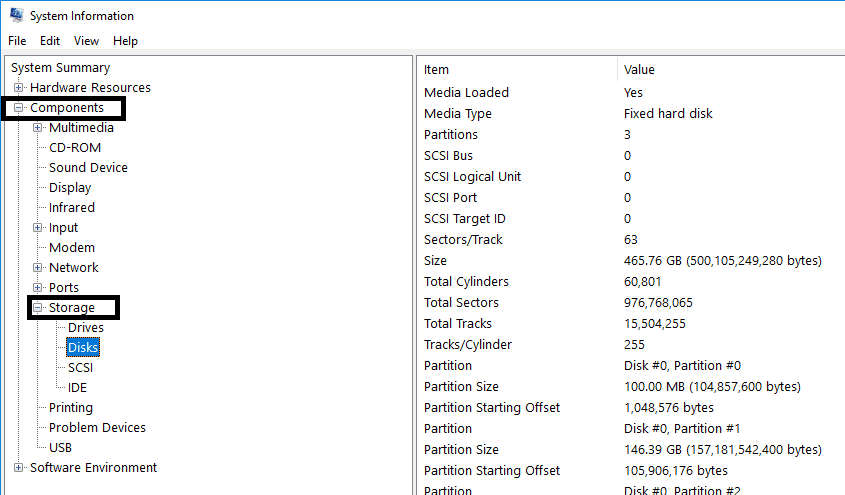Select the SCSI Port row
This screenshot has height=495, width=845.
631,198
